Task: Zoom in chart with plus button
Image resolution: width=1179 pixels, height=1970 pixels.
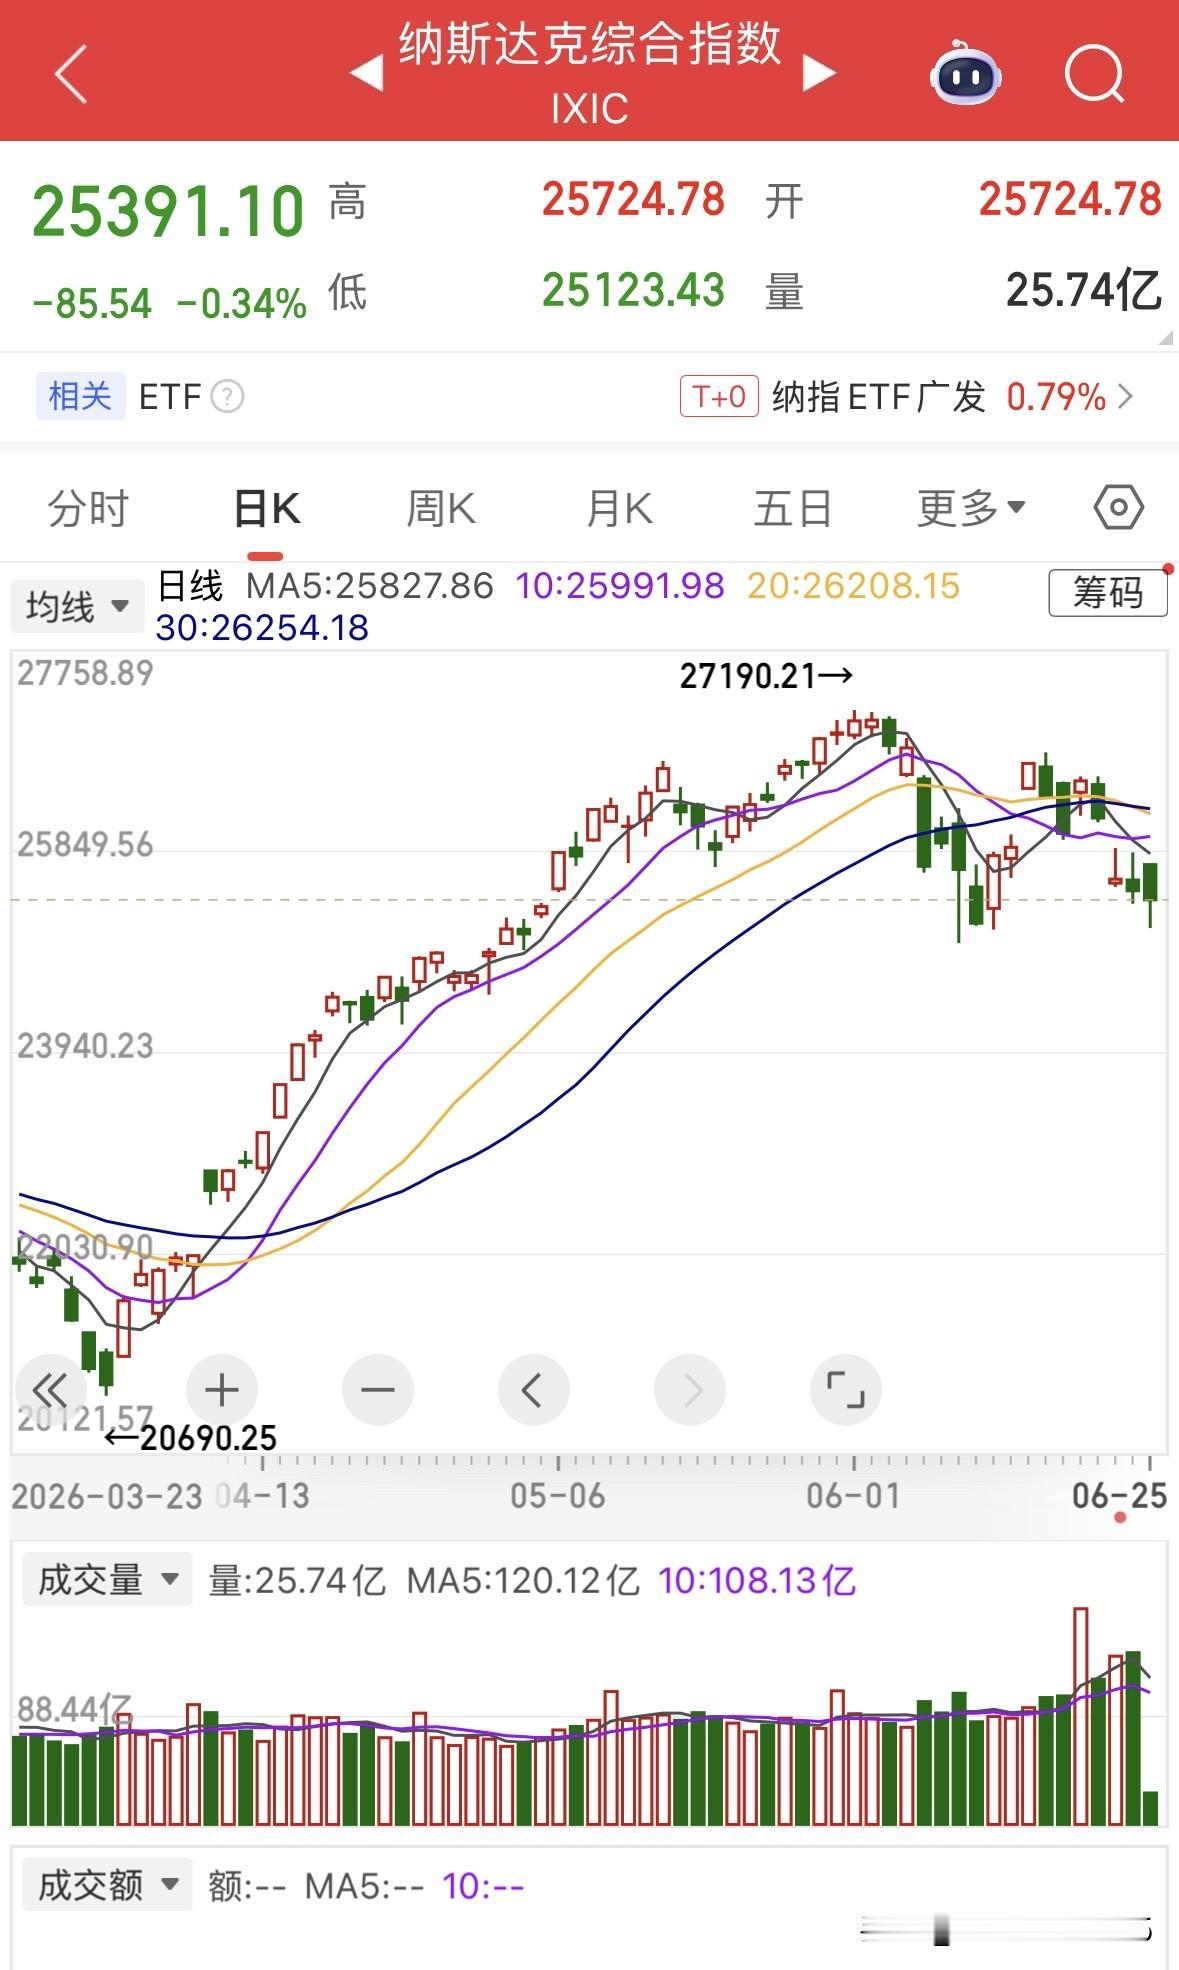Action: click(222, 1390)
